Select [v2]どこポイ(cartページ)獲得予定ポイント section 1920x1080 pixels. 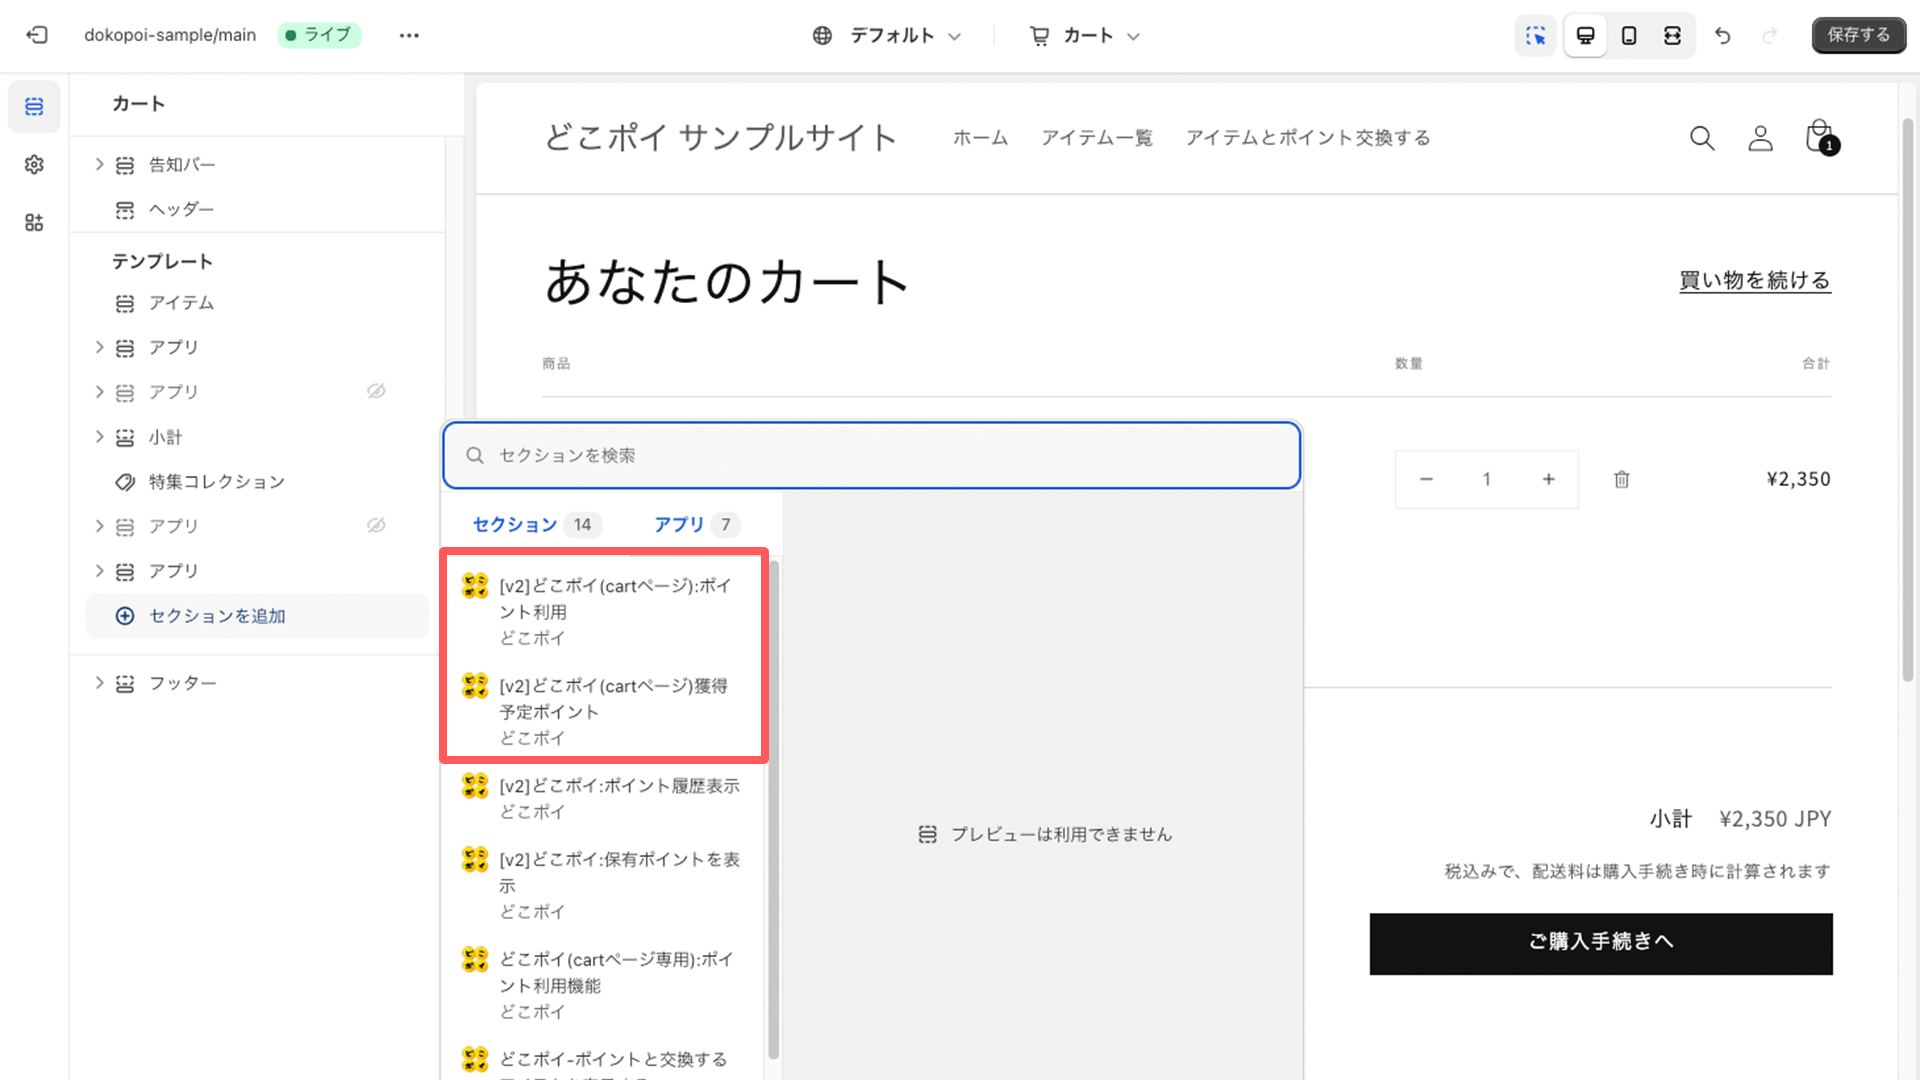603,711
